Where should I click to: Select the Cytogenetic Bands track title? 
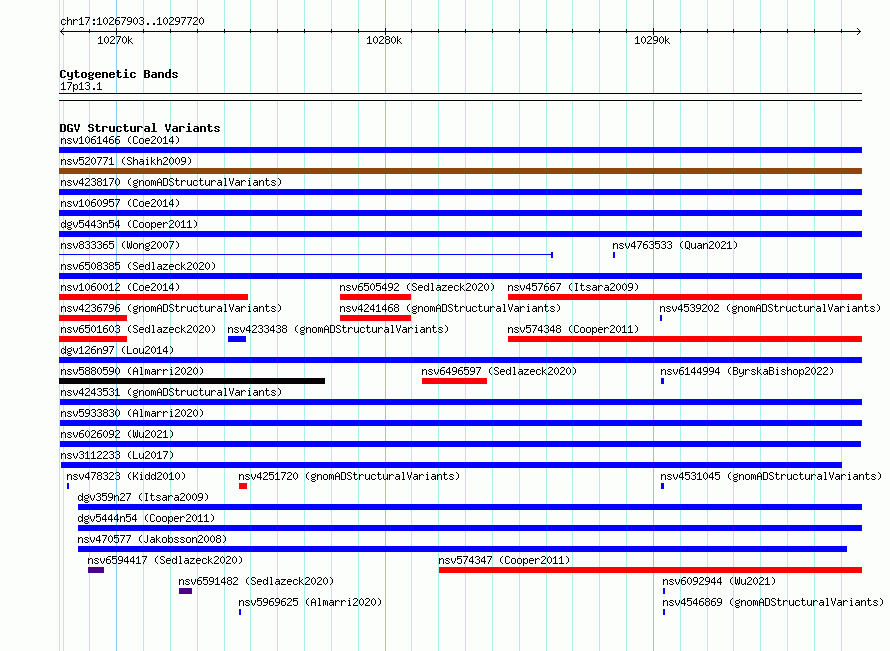click(119, 74)
